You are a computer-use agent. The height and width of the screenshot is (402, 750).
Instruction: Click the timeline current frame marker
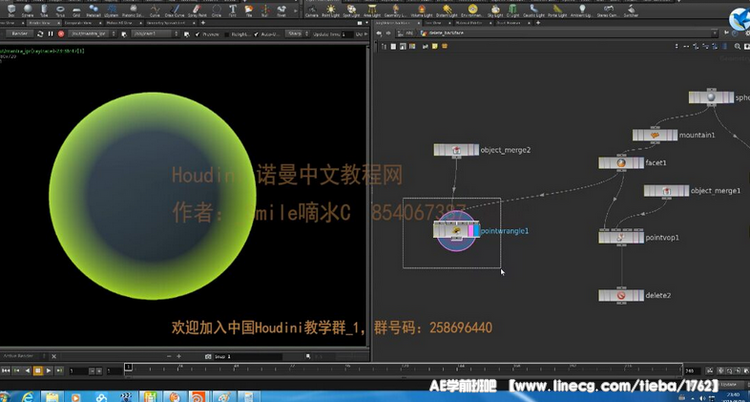click(x=128, y=367)
